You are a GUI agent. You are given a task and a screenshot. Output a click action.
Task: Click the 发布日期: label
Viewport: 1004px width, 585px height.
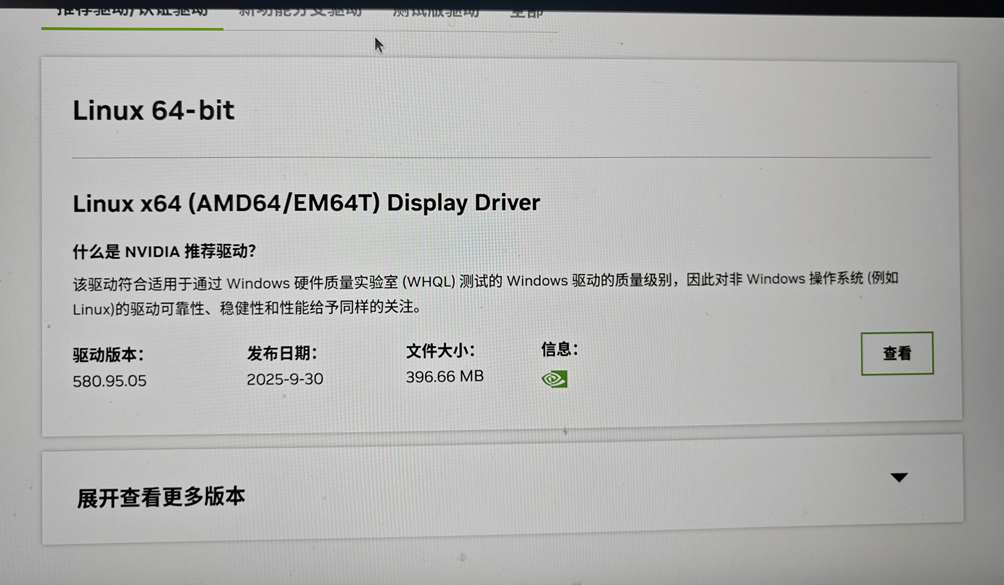tap(282, 353)
